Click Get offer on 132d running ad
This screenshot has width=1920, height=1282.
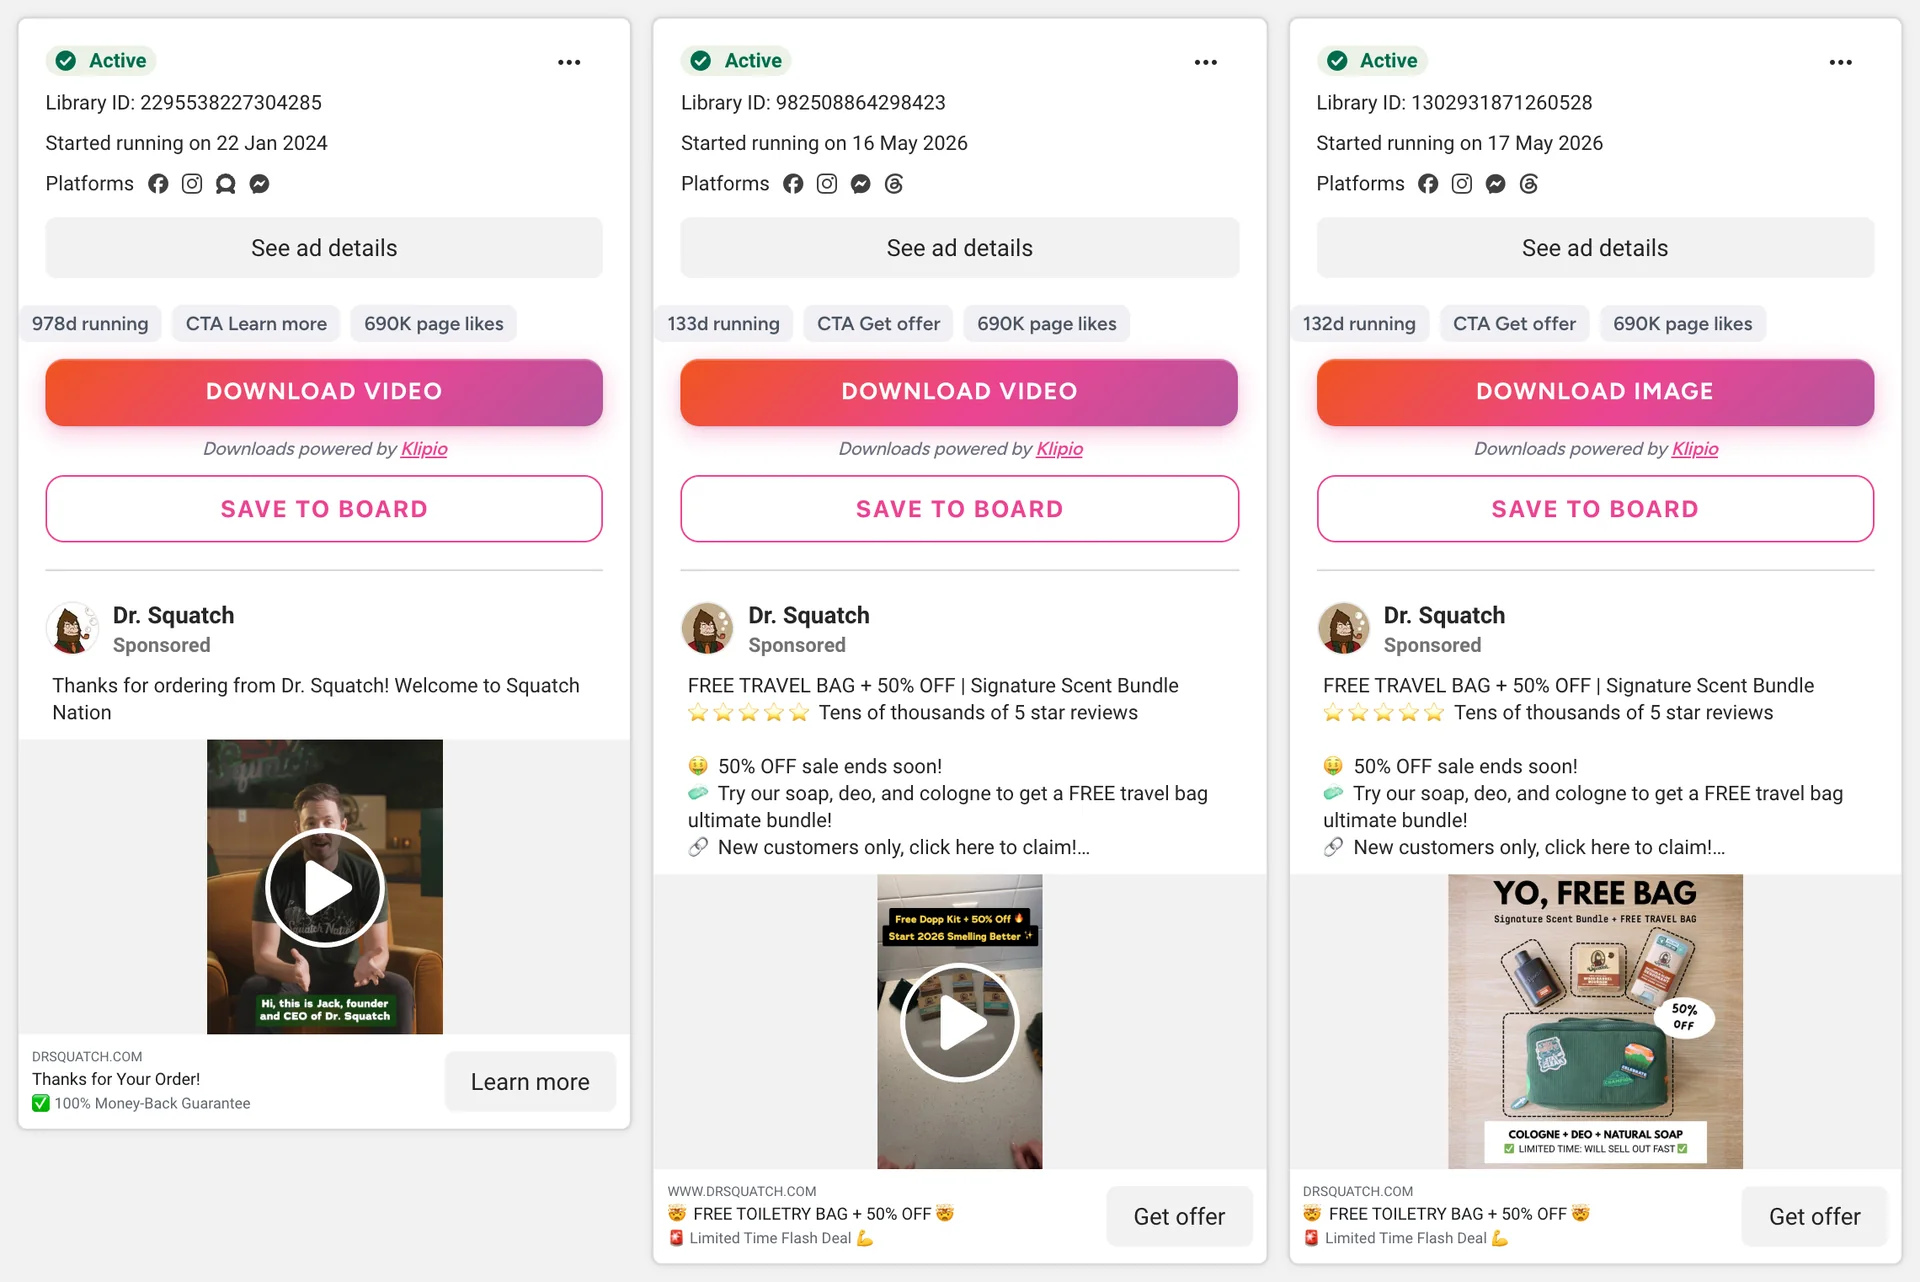[1814, 1217]
